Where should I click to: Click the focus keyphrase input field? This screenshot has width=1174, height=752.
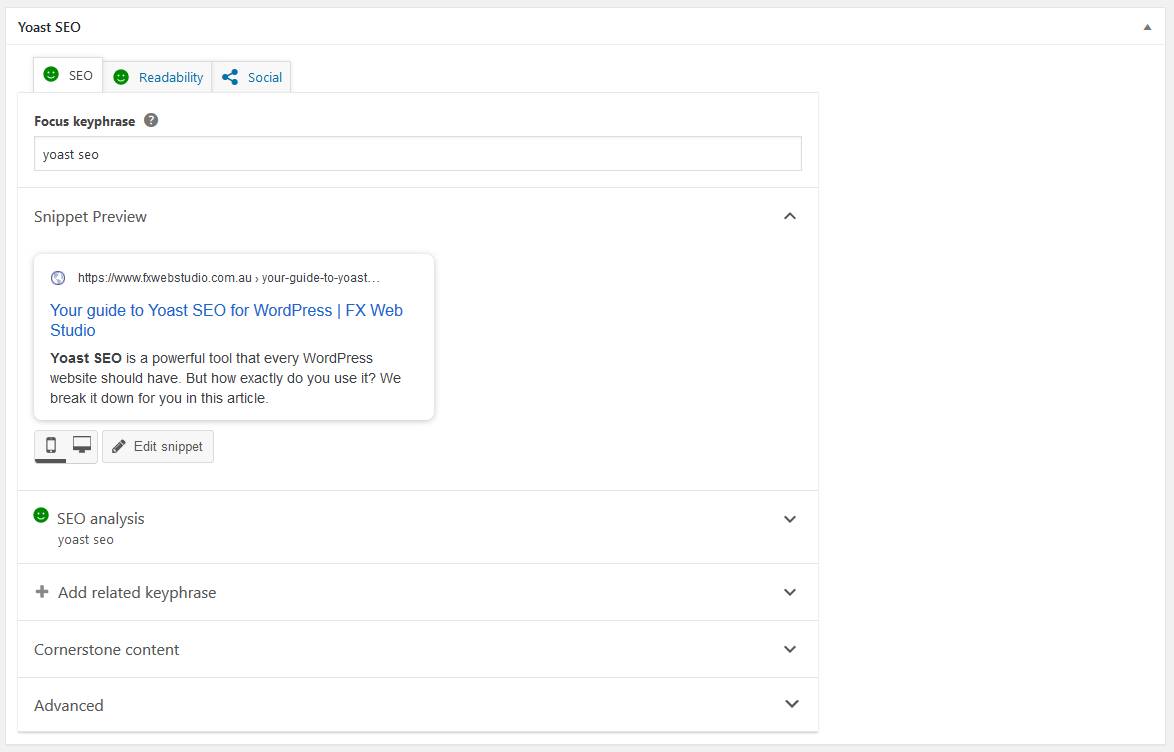(418, 154)
